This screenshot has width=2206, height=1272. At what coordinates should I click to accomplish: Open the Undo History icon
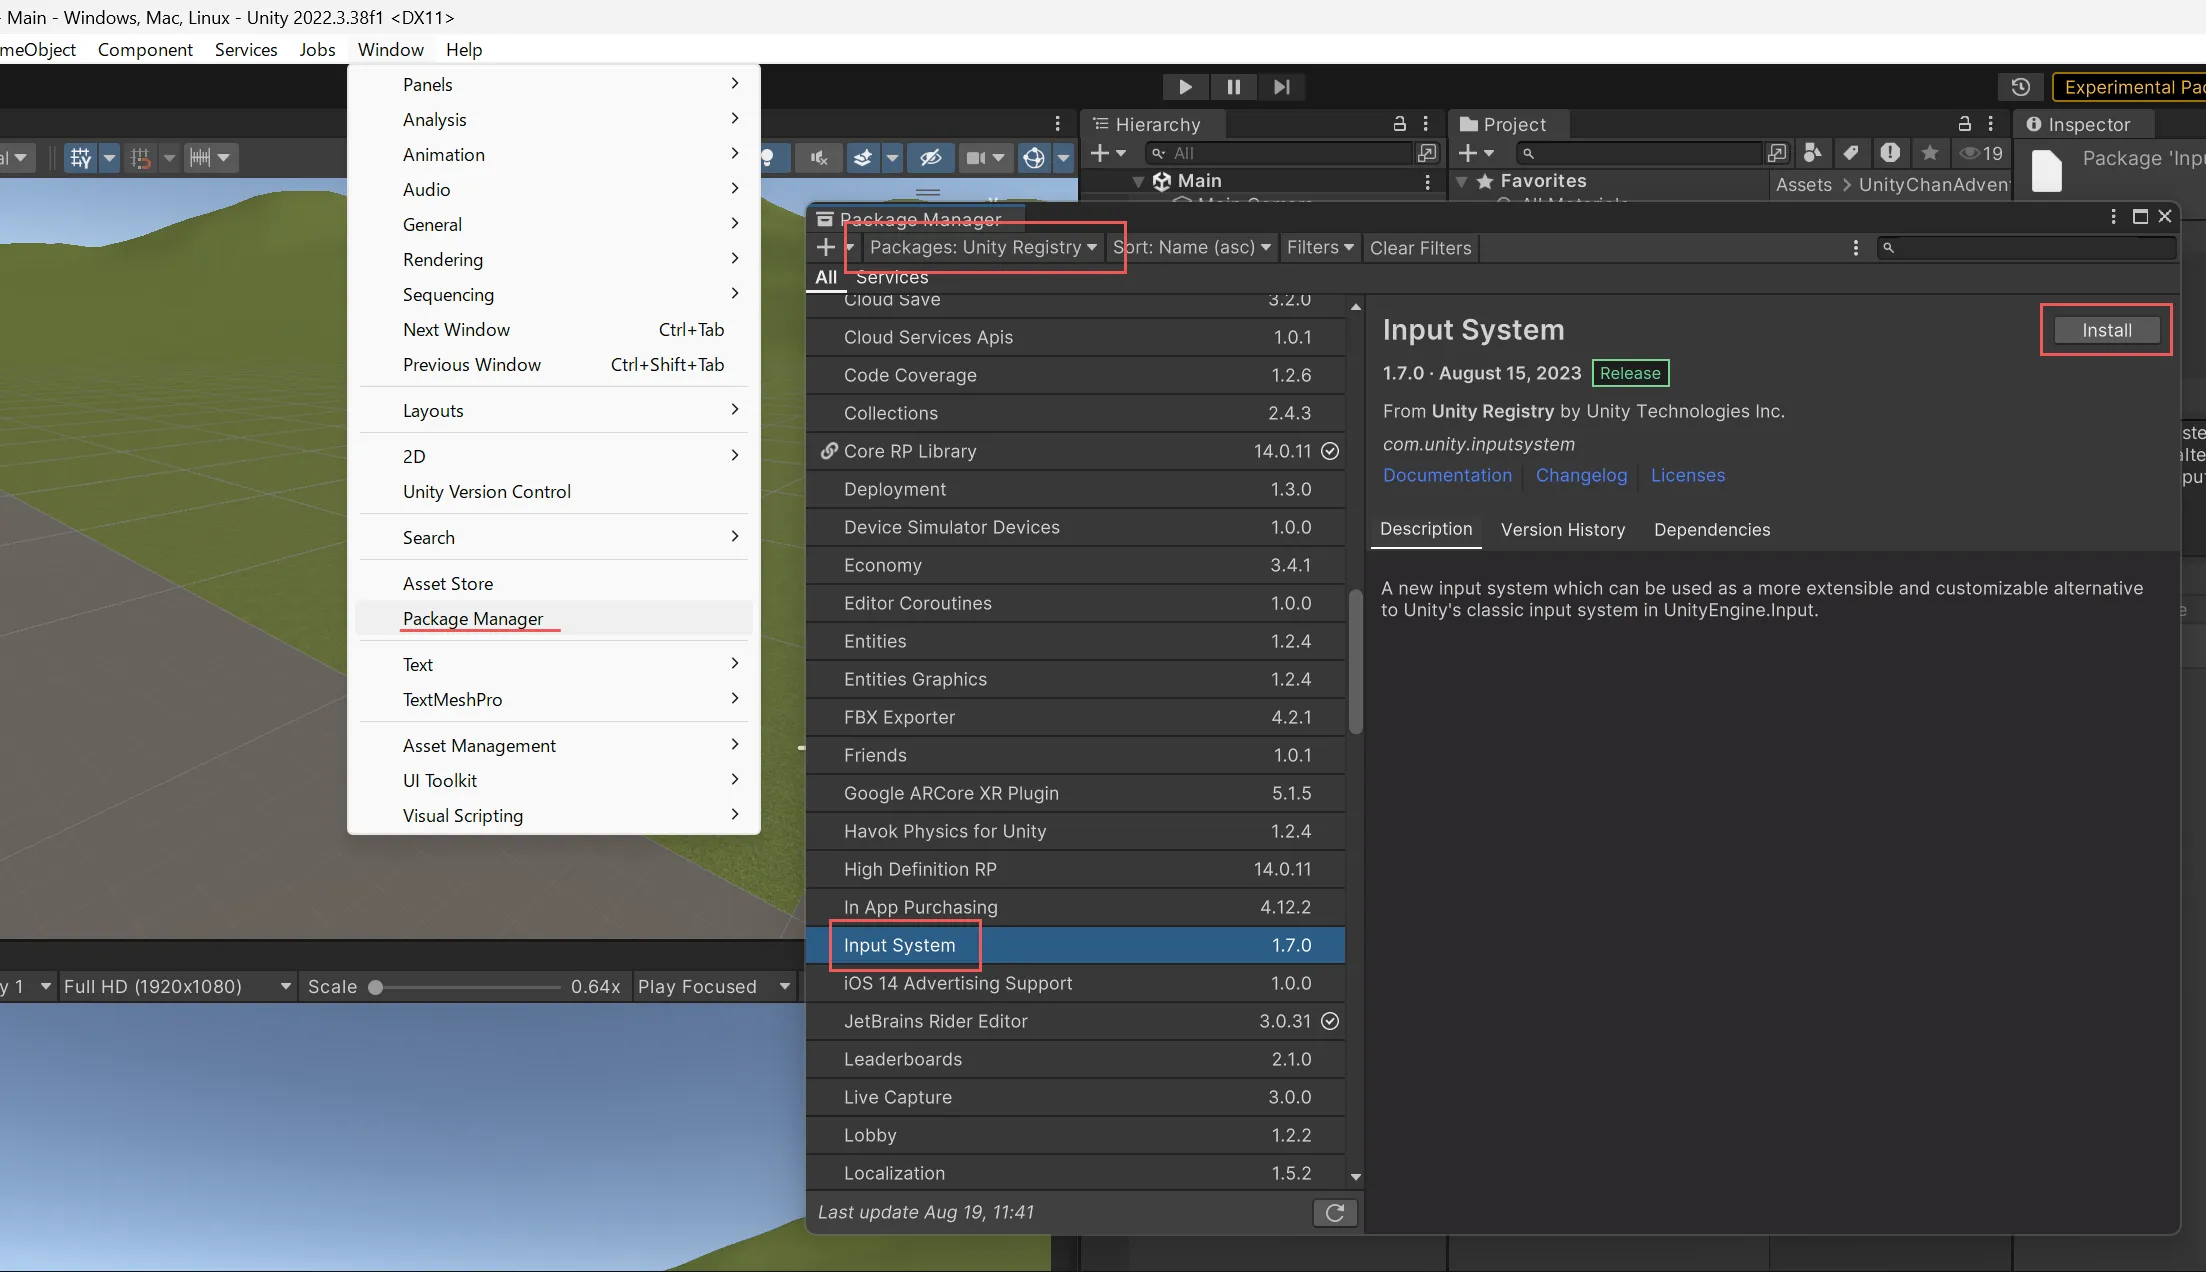point(2020,87)
